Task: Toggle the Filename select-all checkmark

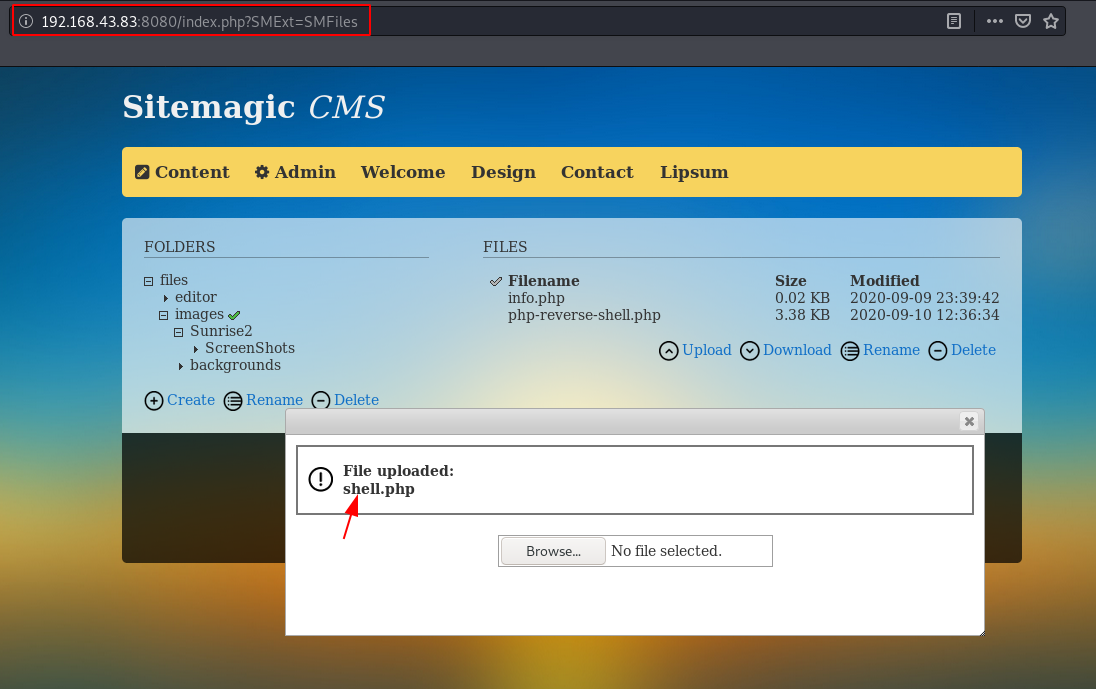Action: (x=496, y=282)
